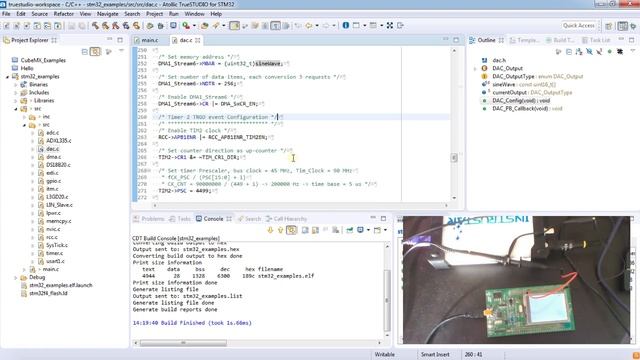
Task: Select the C/C++ perspective button
Action: coord(622,26)
